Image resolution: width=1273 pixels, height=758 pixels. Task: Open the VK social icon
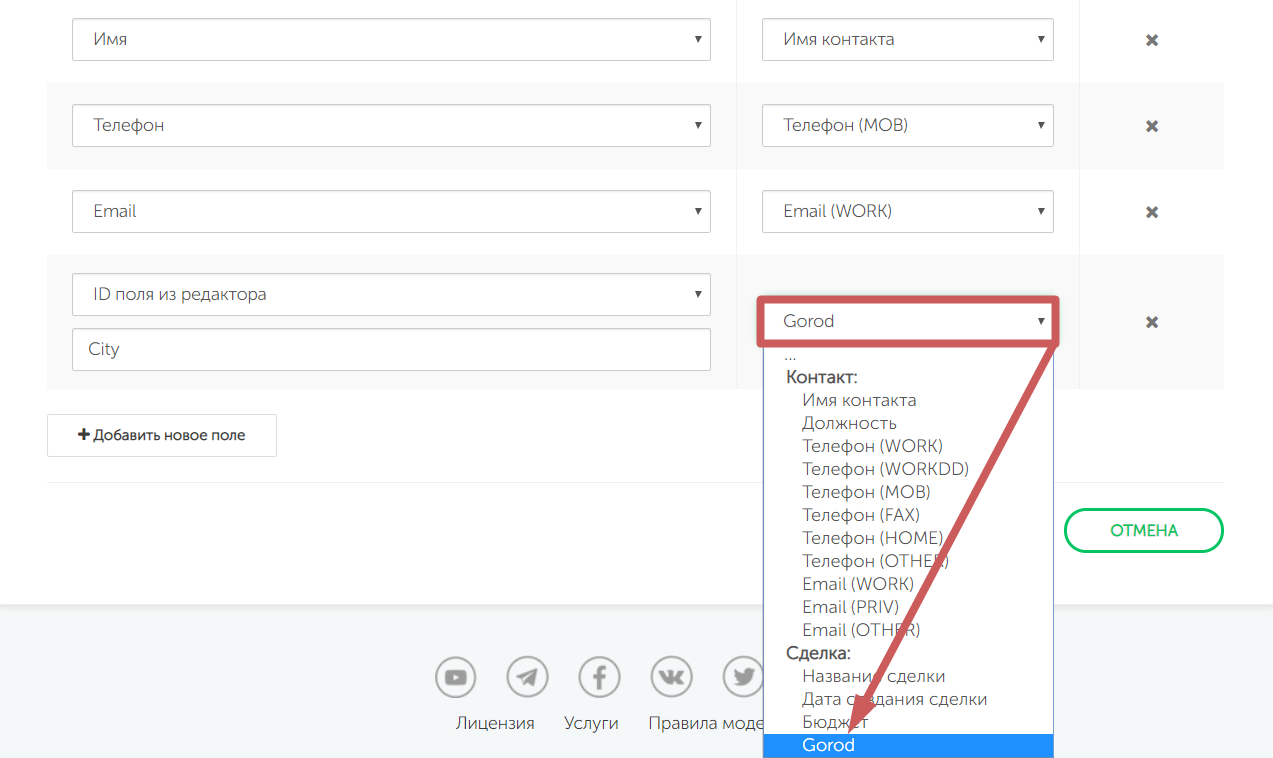coord(672,678)
